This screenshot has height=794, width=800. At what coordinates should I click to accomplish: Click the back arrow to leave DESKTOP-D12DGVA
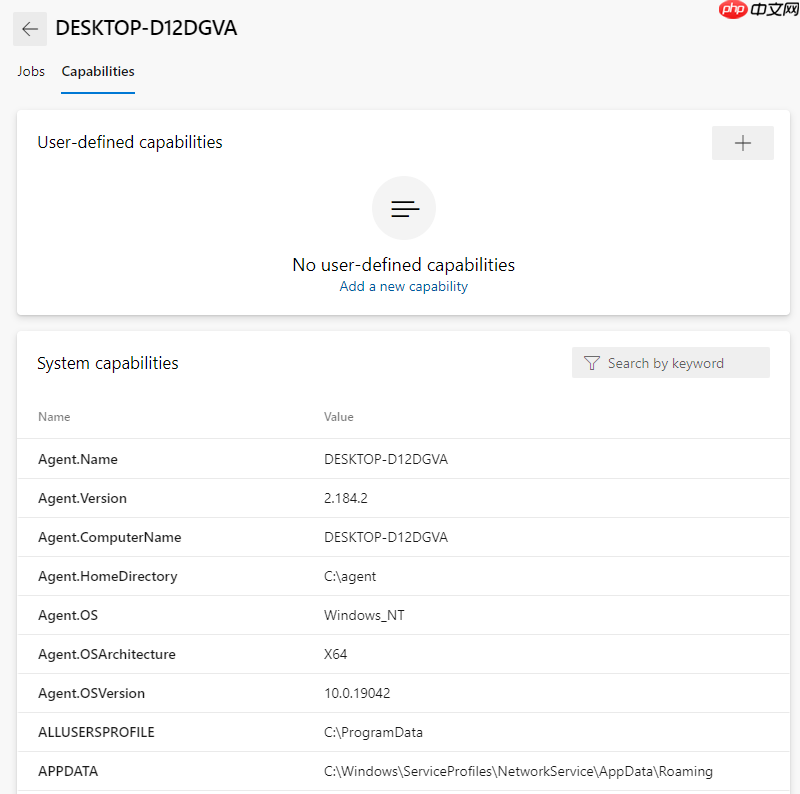point(30,28)
